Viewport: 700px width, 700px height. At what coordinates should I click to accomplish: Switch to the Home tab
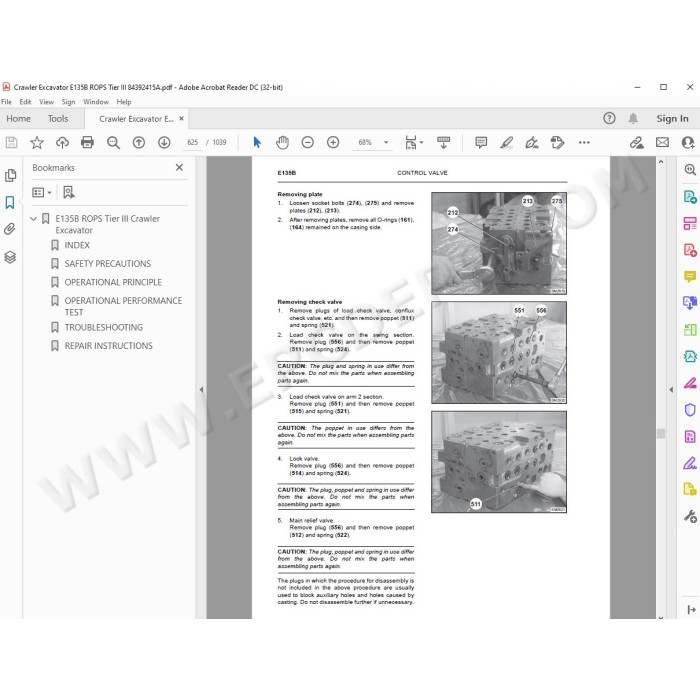coord(18,119)
